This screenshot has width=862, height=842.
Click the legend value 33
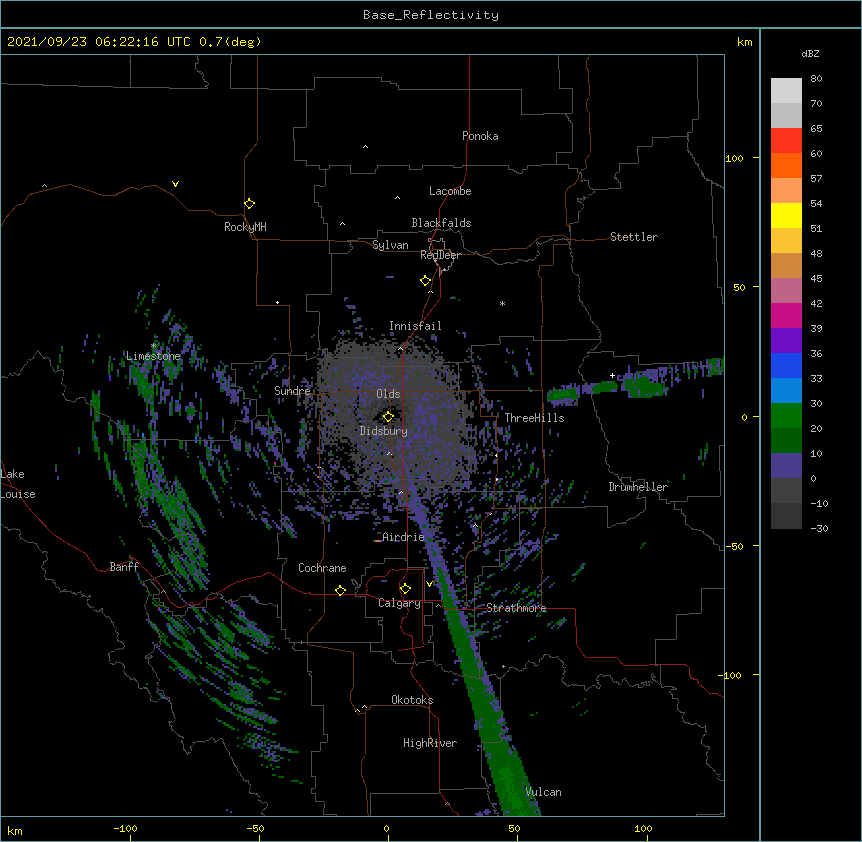point(816,378)
